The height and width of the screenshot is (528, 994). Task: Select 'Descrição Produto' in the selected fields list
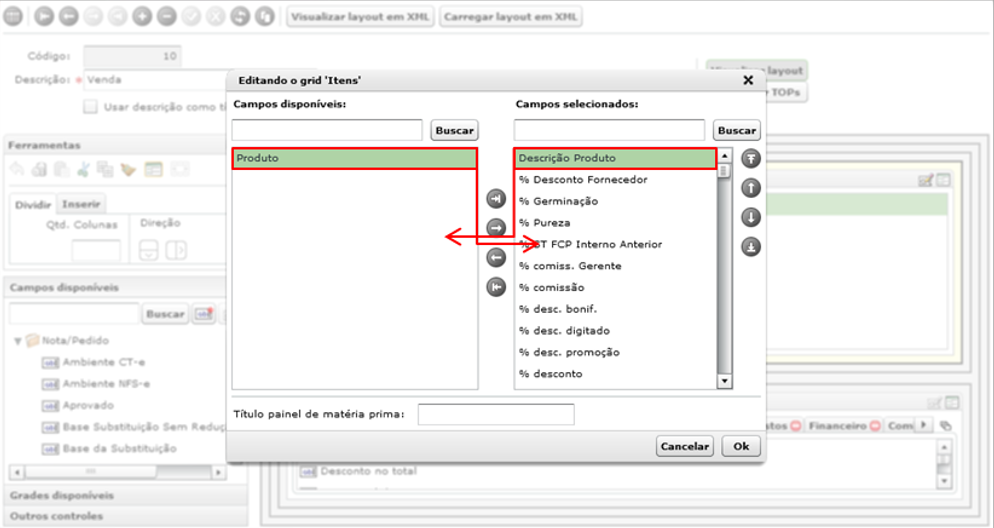pos(616,158)
